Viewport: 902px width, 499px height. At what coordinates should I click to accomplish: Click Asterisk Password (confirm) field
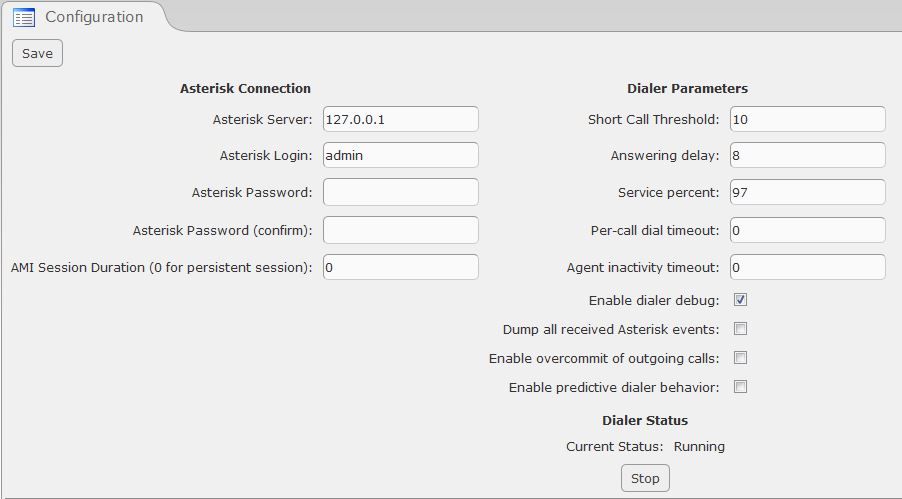tap(401, 230)
